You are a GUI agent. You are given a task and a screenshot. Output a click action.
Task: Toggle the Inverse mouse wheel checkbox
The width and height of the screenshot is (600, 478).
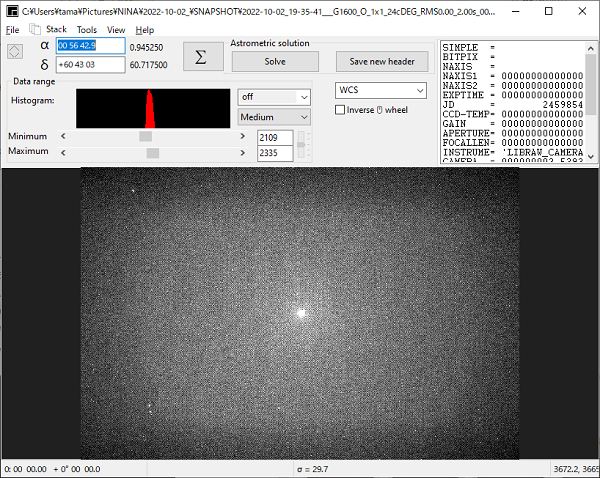(340, 110)
